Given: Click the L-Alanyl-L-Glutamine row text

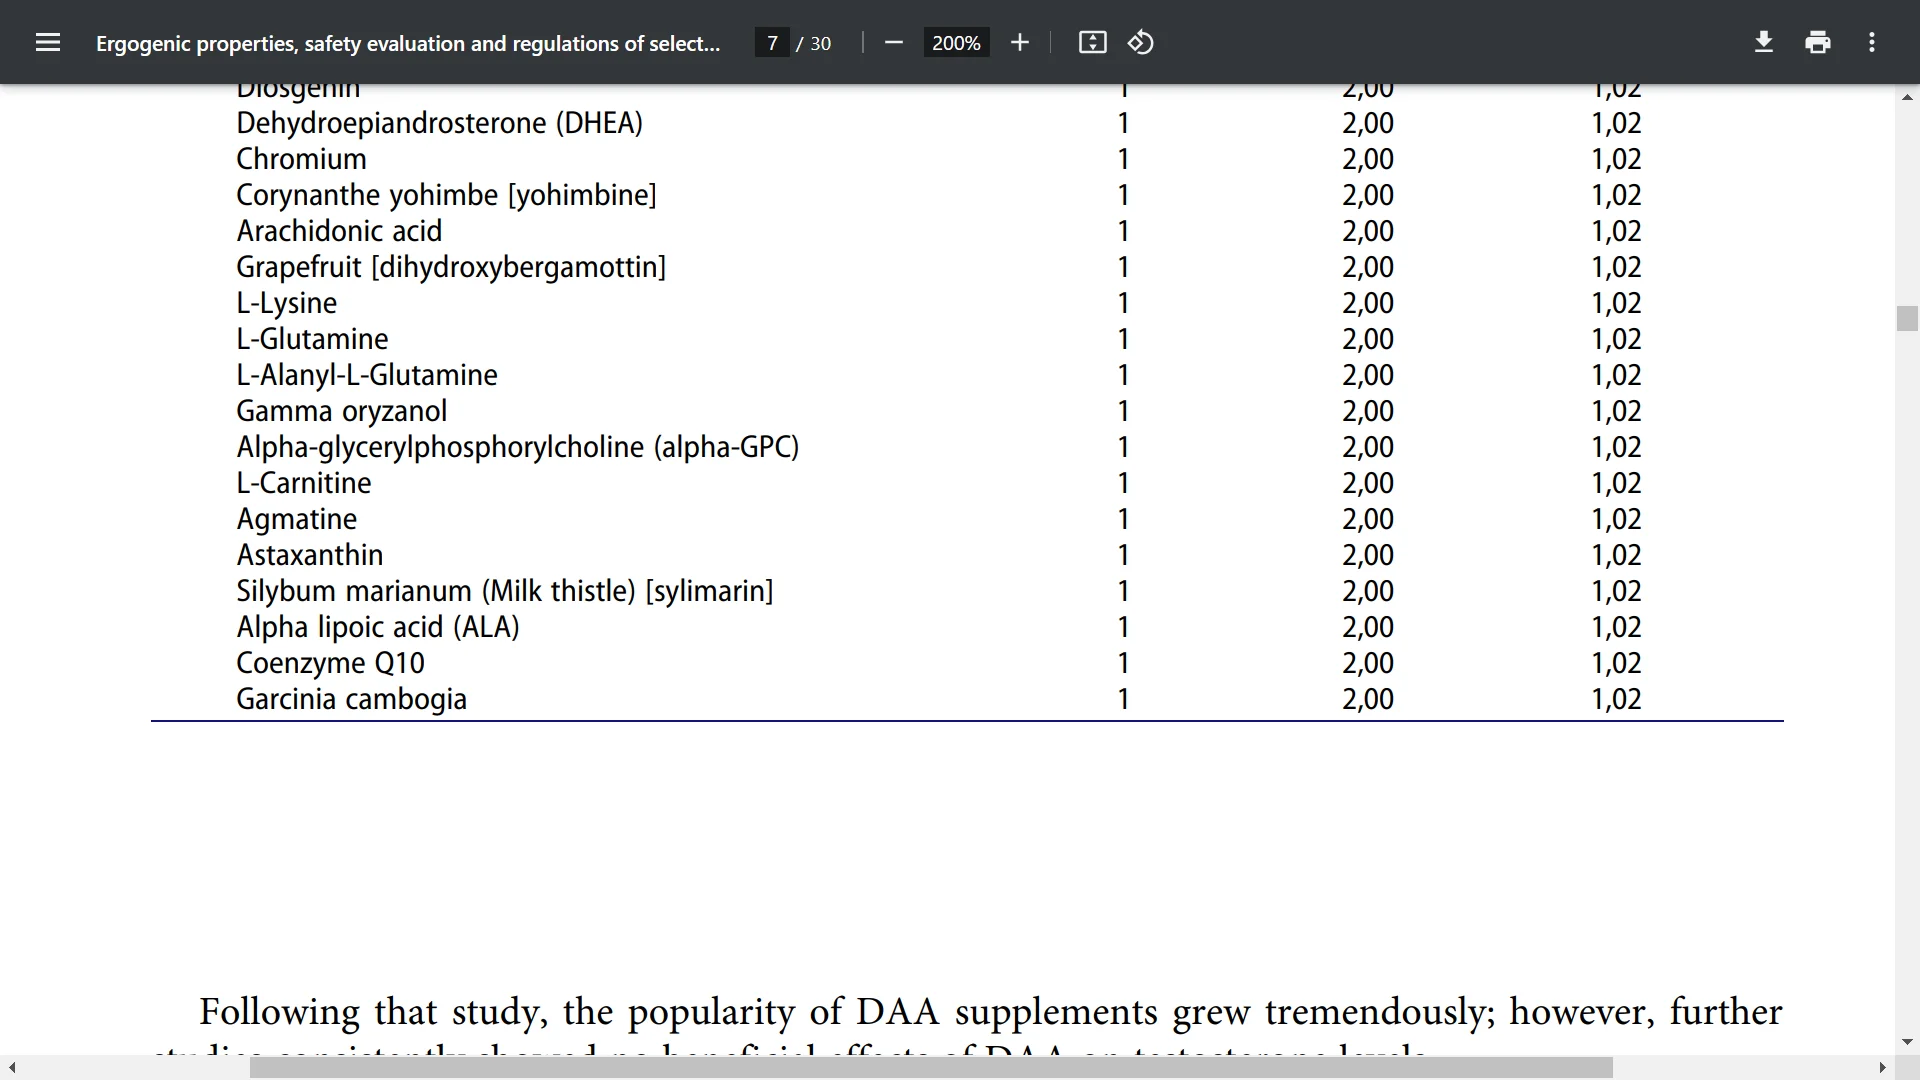Looking at the screenshot, I should click(367, 376).
